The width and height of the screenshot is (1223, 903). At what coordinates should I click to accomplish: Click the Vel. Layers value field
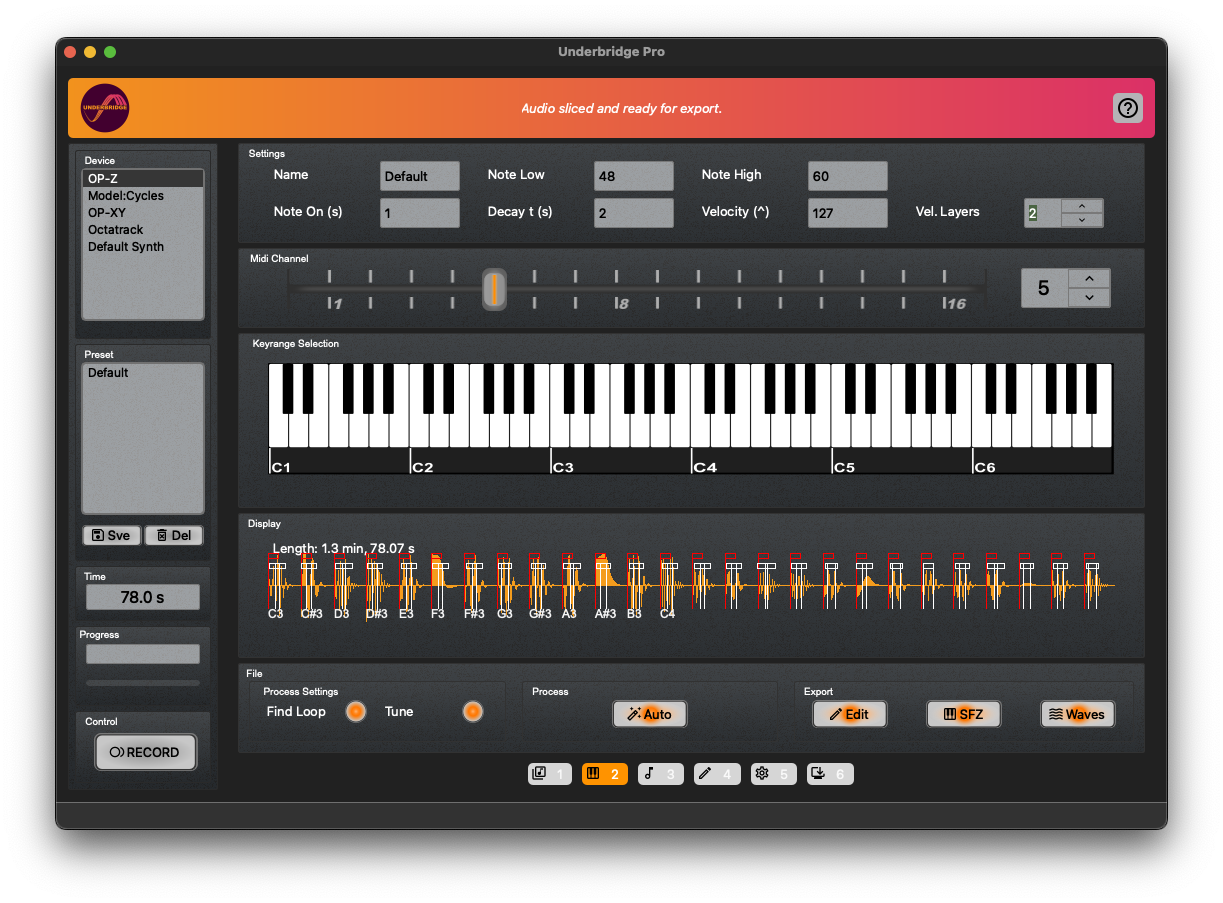click(1043, 213)
